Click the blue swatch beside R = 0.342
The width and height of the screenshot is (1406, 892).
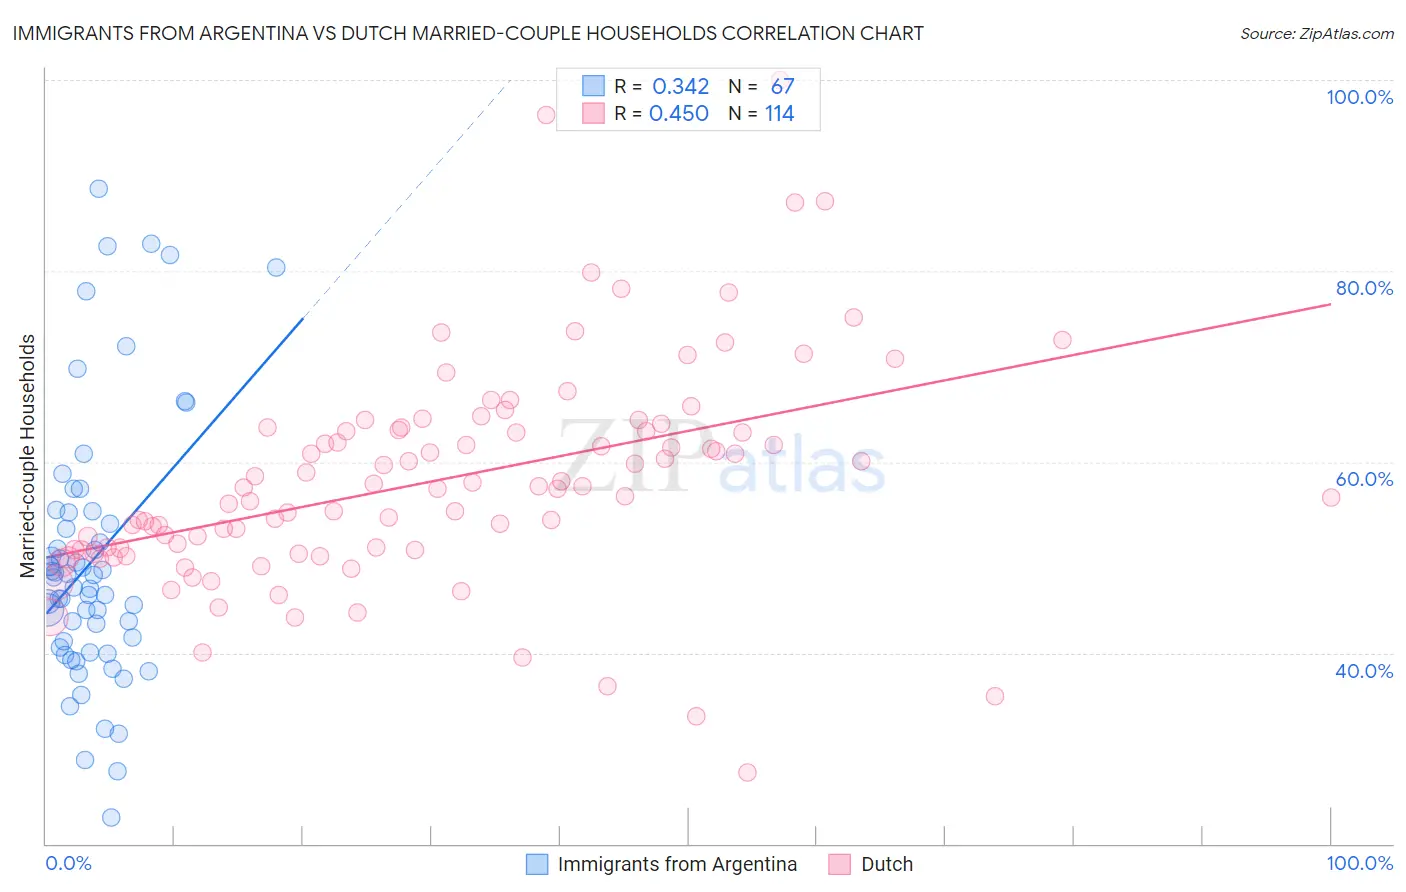point(594,86)
